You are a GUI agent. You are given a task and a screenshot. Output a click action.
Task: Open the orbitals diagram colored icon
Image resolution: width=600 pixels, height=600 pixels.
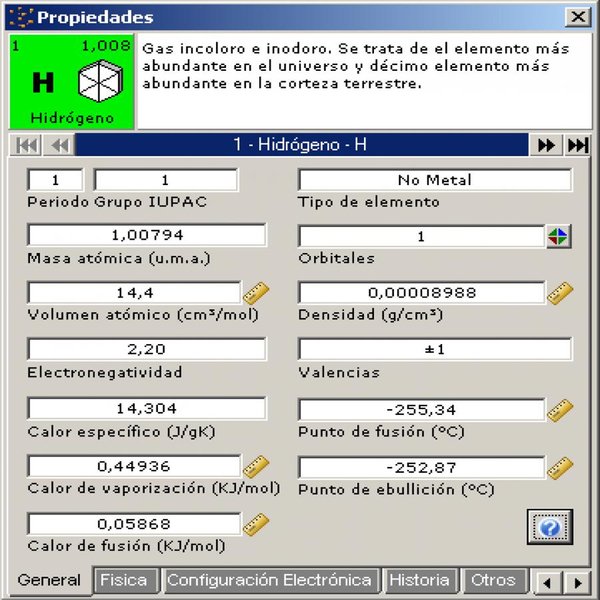(559, 237)
